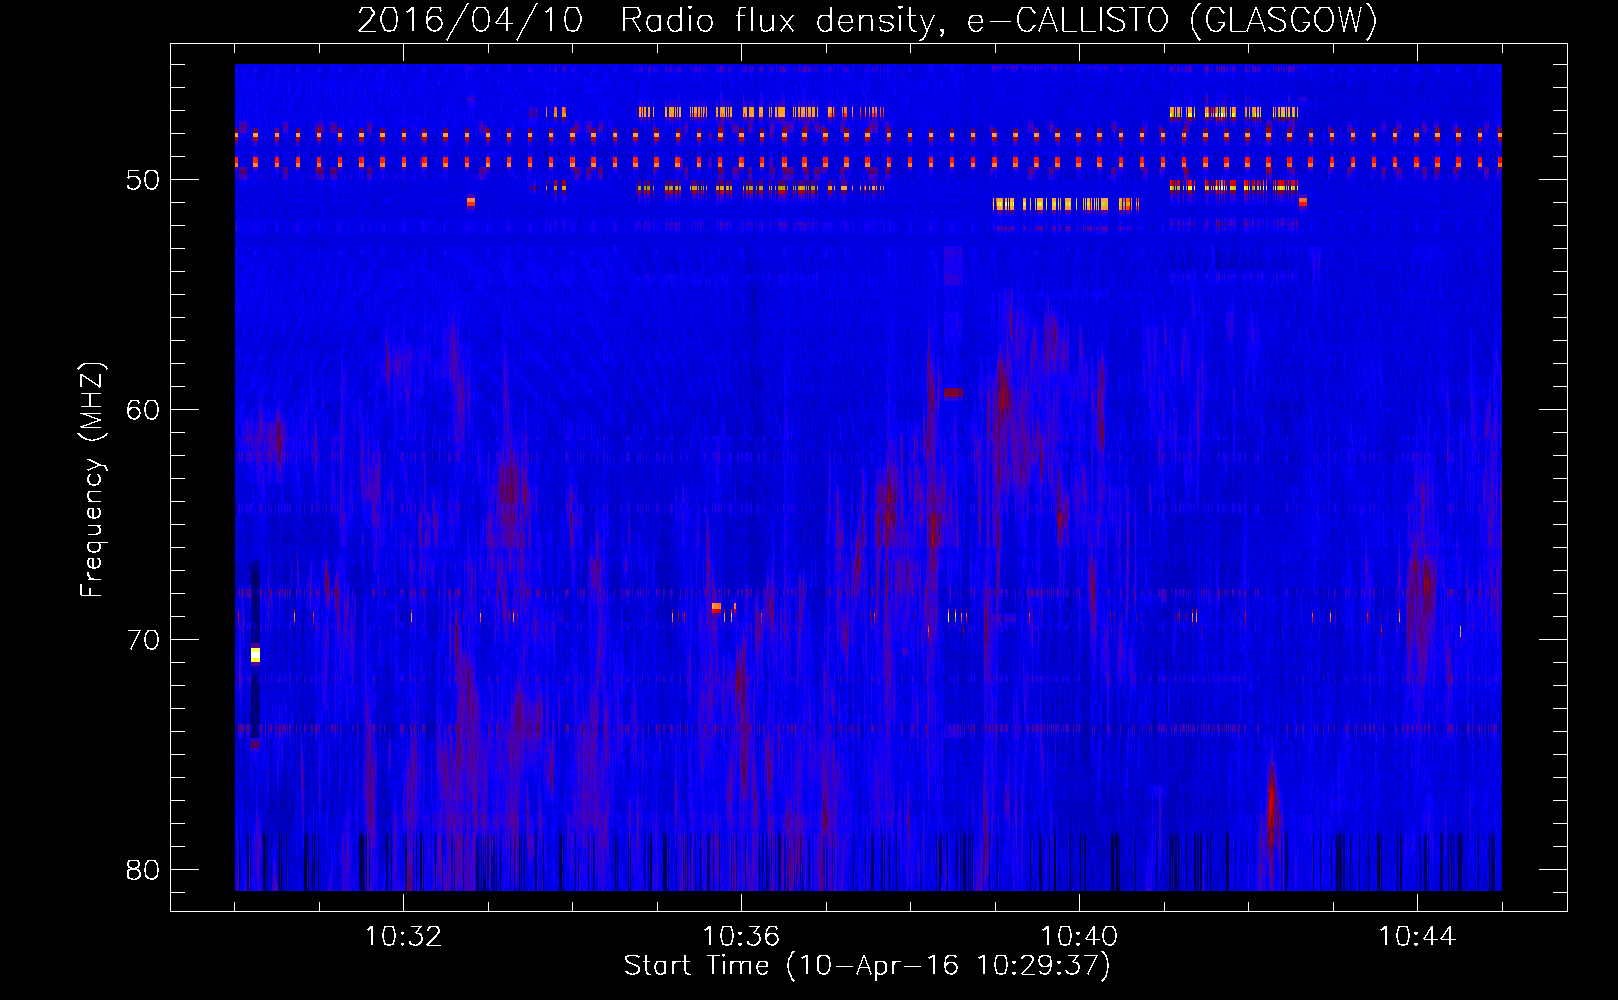
Task: Click the 10:40 time tick label
Action: click(1079, 937)
